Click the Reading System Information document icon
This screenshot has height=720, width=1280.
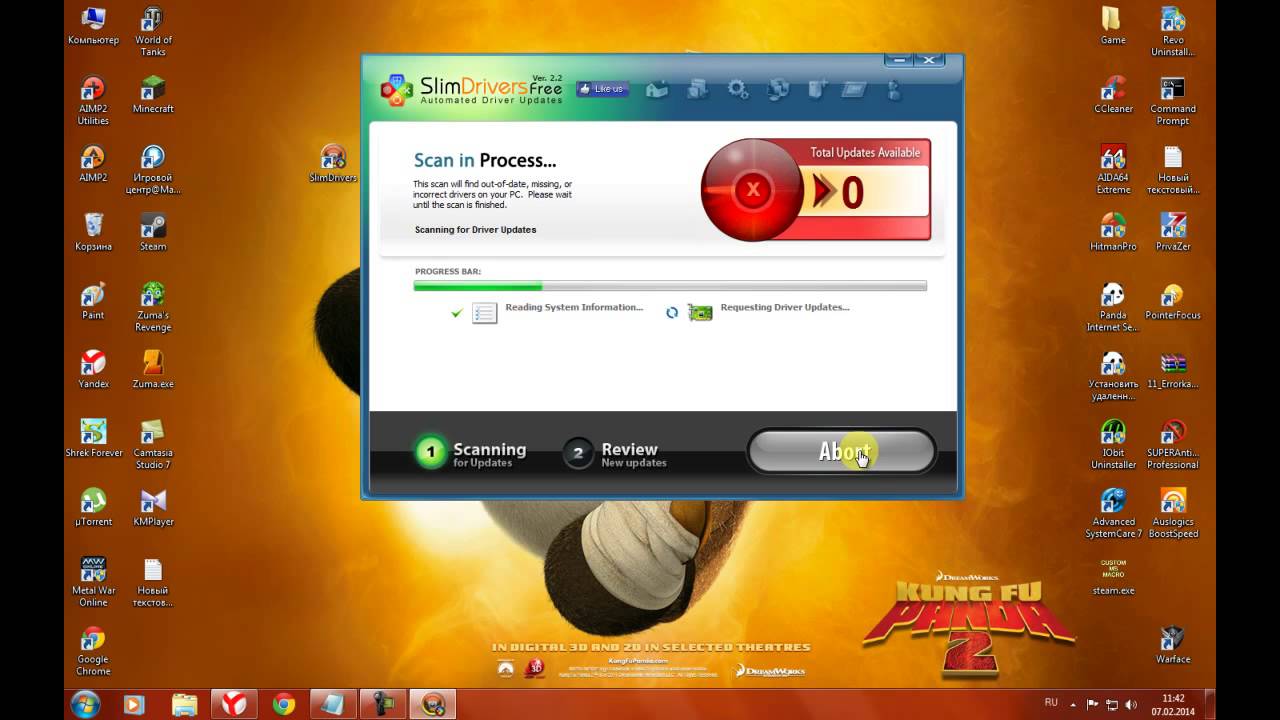(484, 313)
